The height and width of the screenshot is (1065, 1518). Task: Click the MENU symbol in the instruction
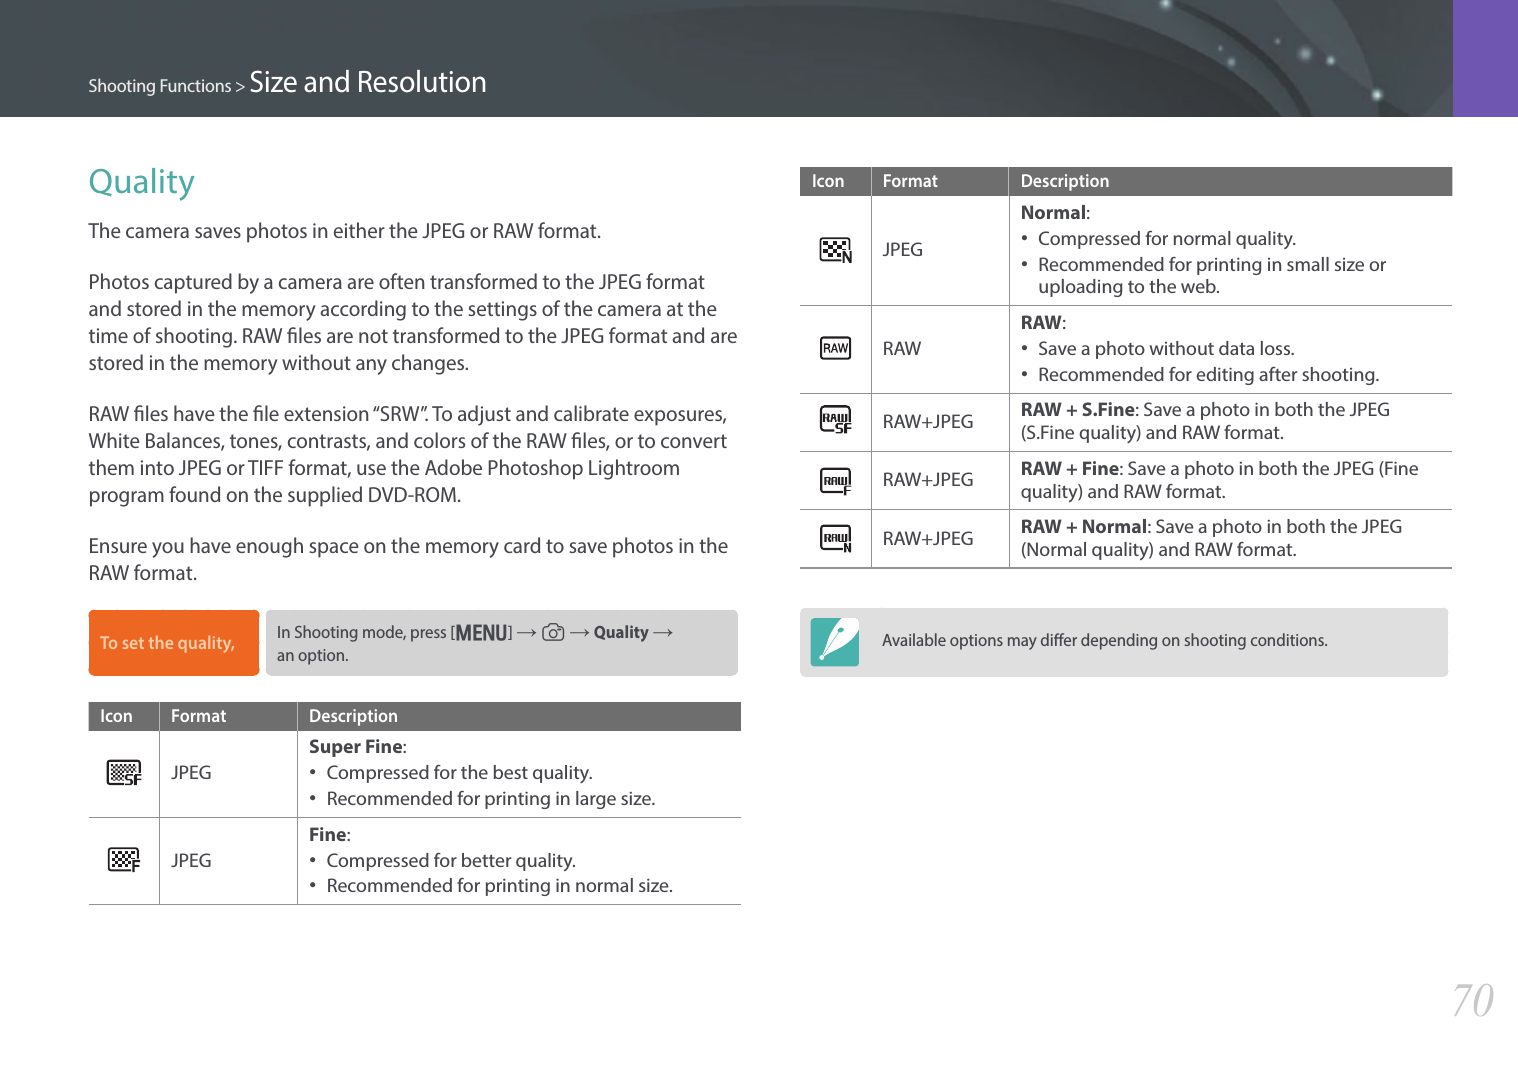pyautogui.click(x=481, y=632)
